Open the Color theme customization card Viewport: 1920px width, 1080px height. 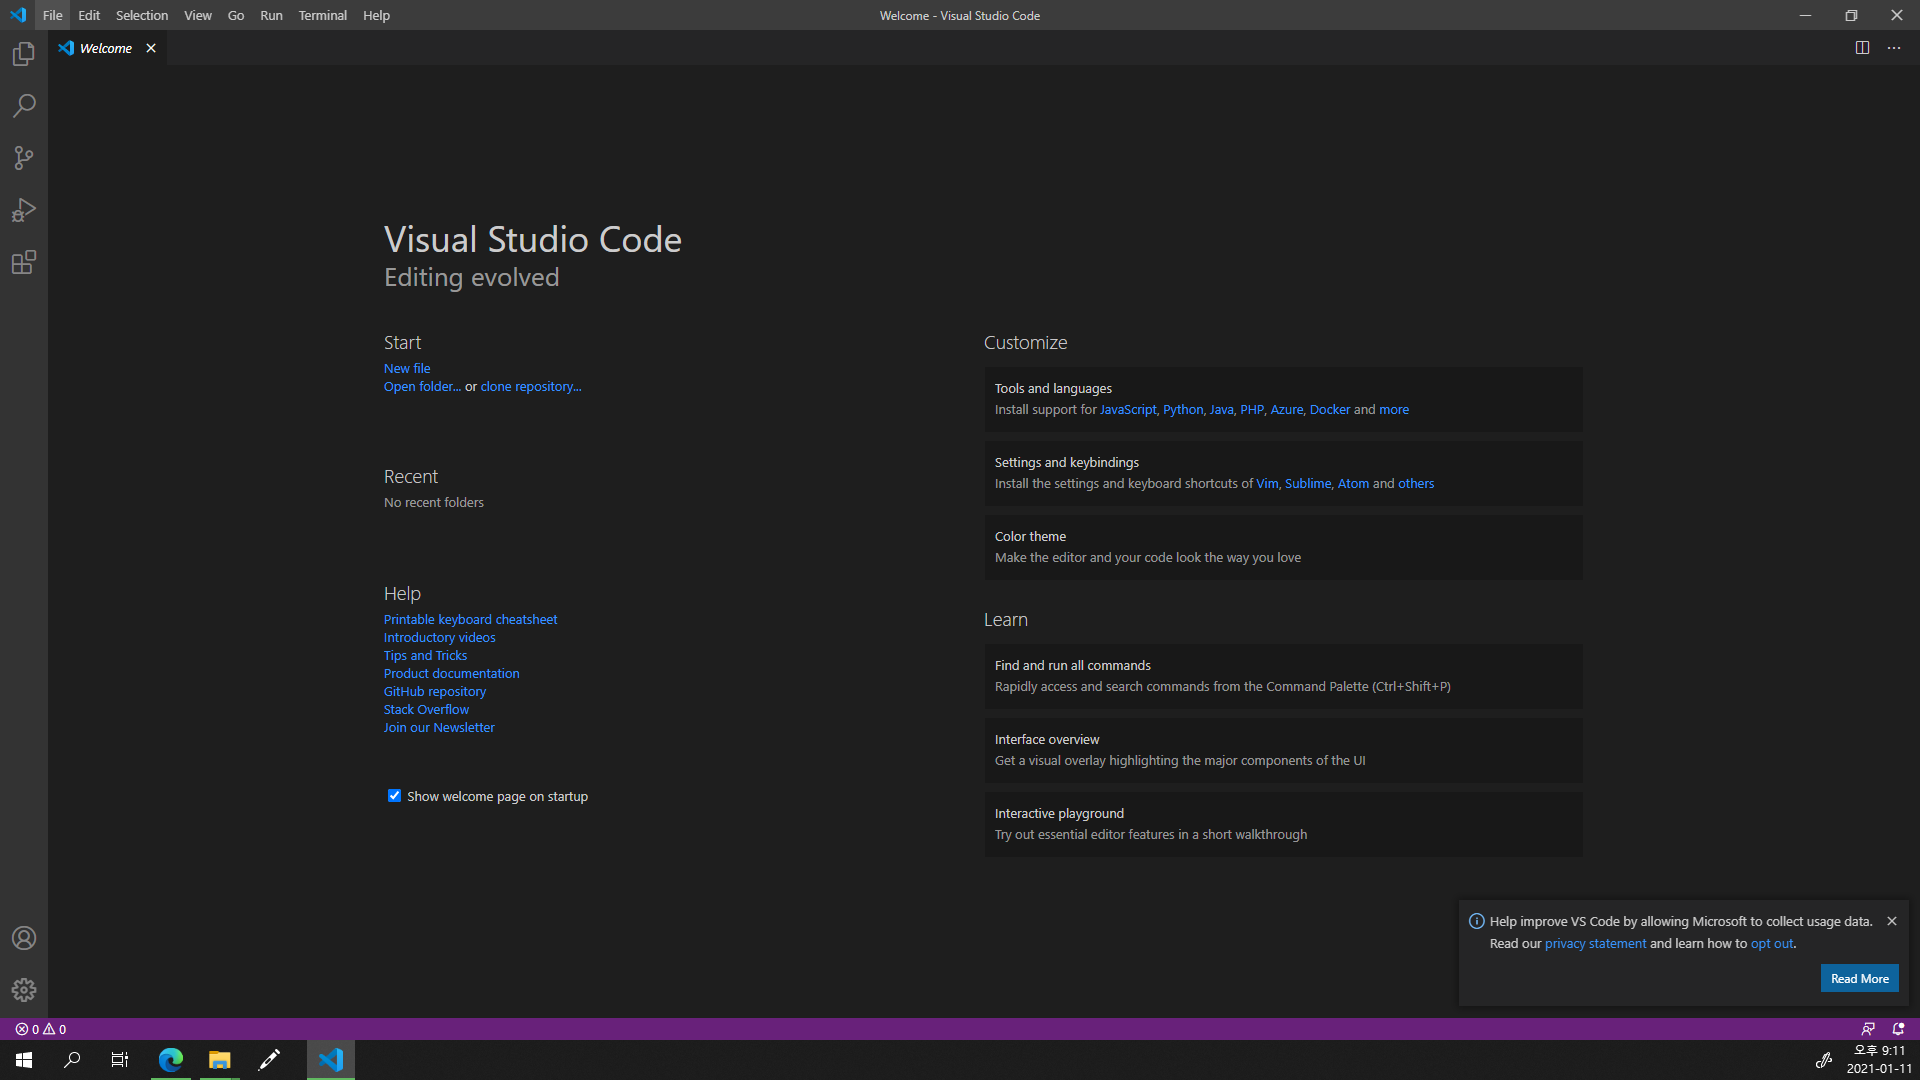1283,547
